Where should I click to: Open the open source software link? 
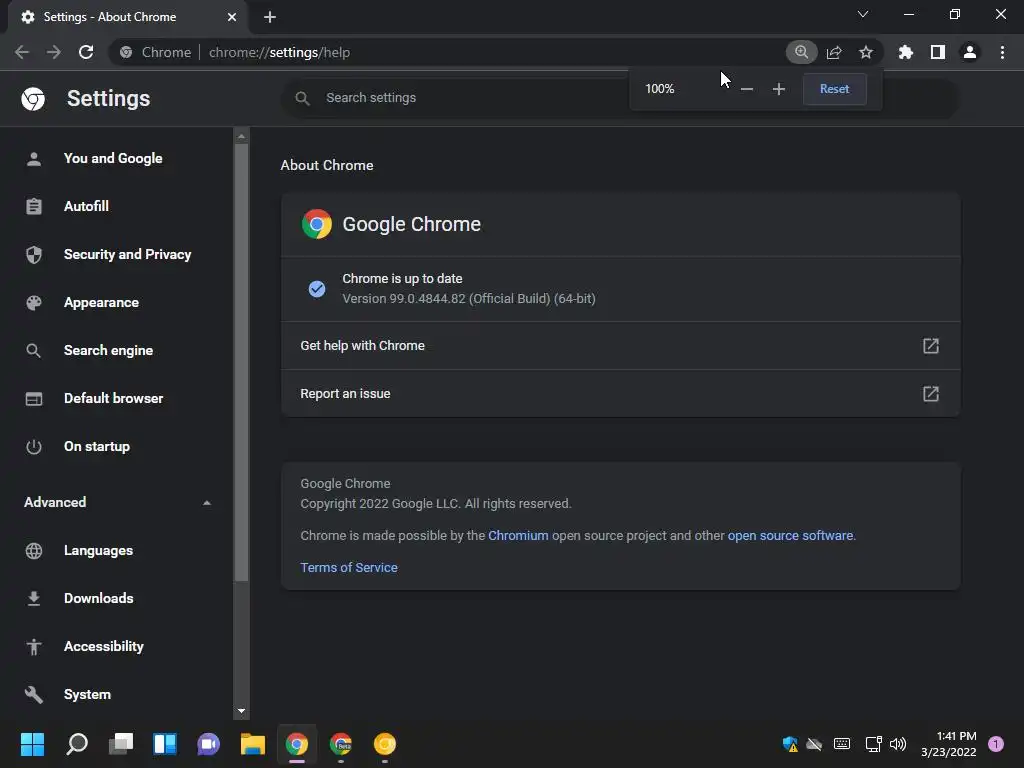790,536
